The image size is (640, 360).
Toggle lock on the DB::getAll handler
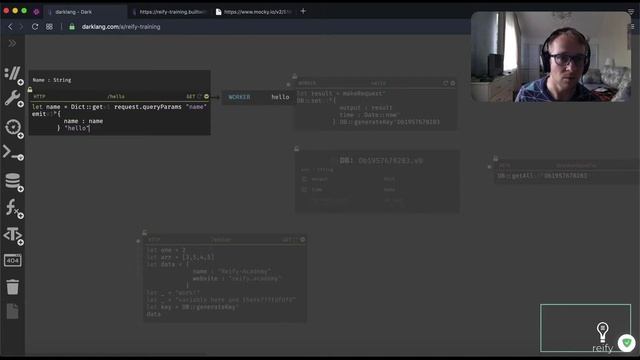point(495,158)
